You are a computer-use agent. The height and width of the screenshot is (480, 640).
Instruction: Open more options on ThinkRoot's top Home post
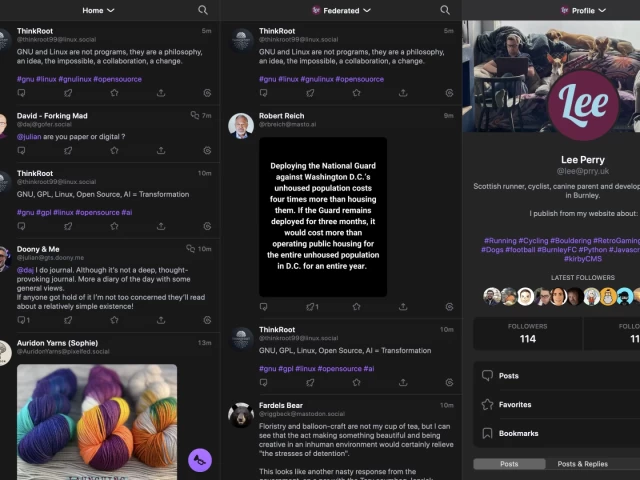click(x=207, y=93)
